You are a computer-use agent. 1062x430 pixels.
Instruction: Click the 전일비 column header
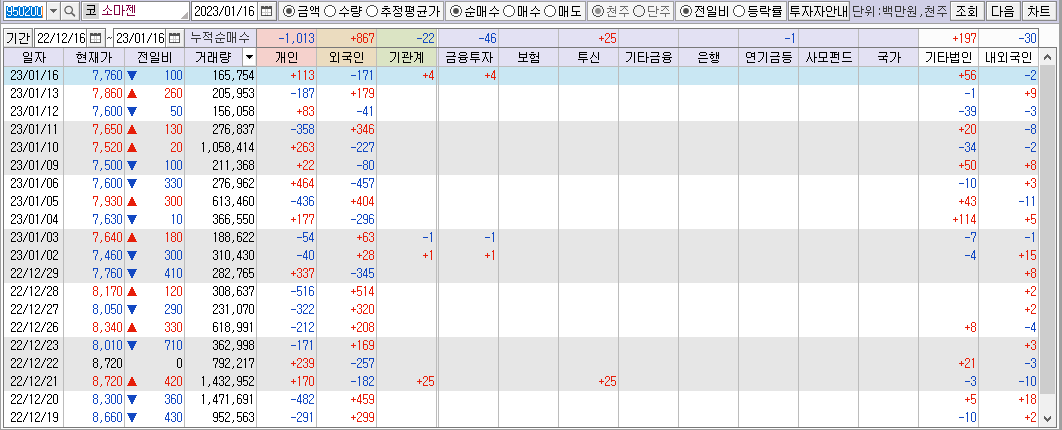[154, 58]
